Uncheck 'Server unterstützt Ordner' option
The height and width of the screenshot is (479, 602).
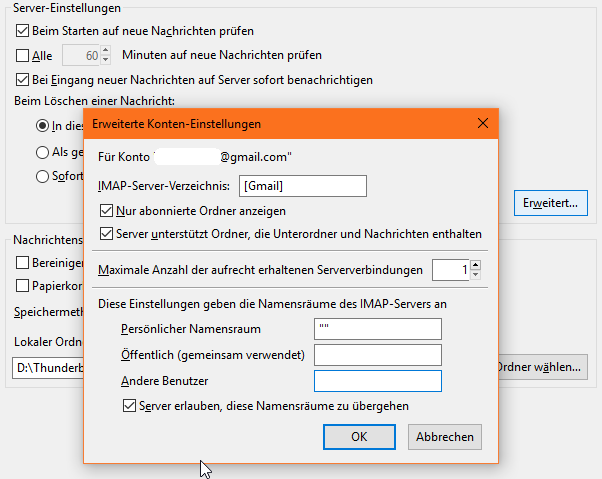pyautogui.click(x=106, y=234)
